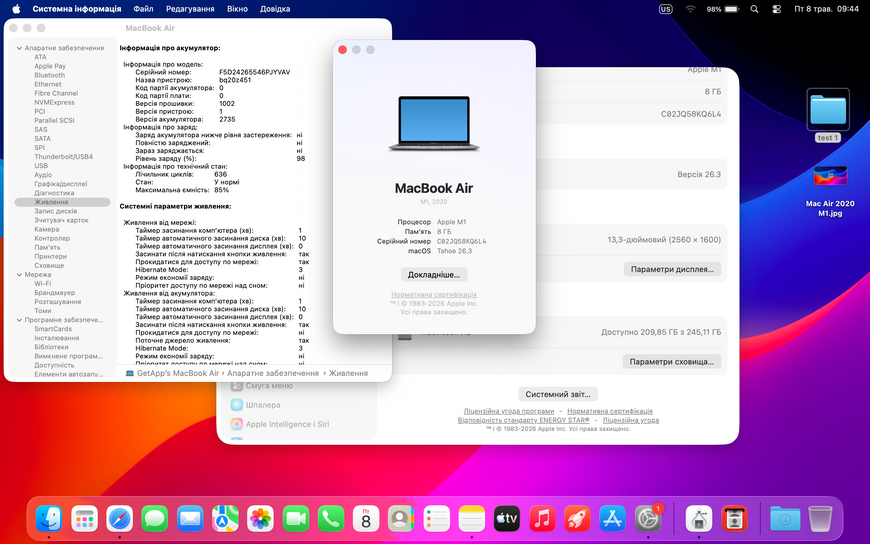This screenshot has width=870, height=544.
Task: Open the Довідка menu
Action: pos(275,9)
